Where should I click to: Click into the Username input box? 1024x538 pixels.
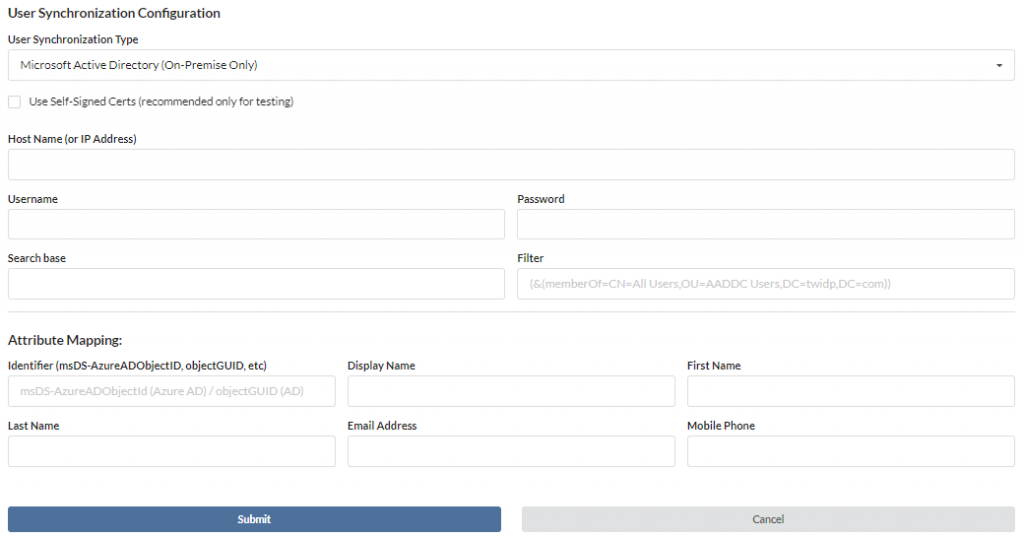click(x=256, y=224)
